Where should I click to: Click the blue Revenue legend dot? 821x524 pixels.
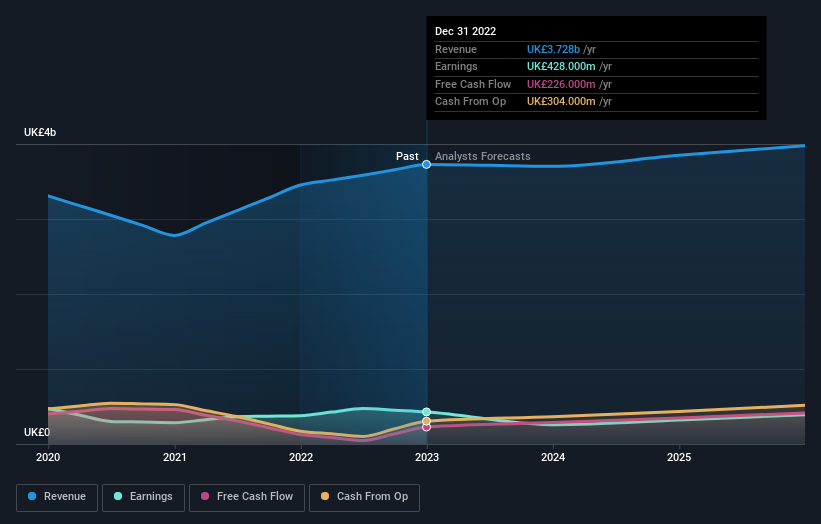(x=32, y=496)
